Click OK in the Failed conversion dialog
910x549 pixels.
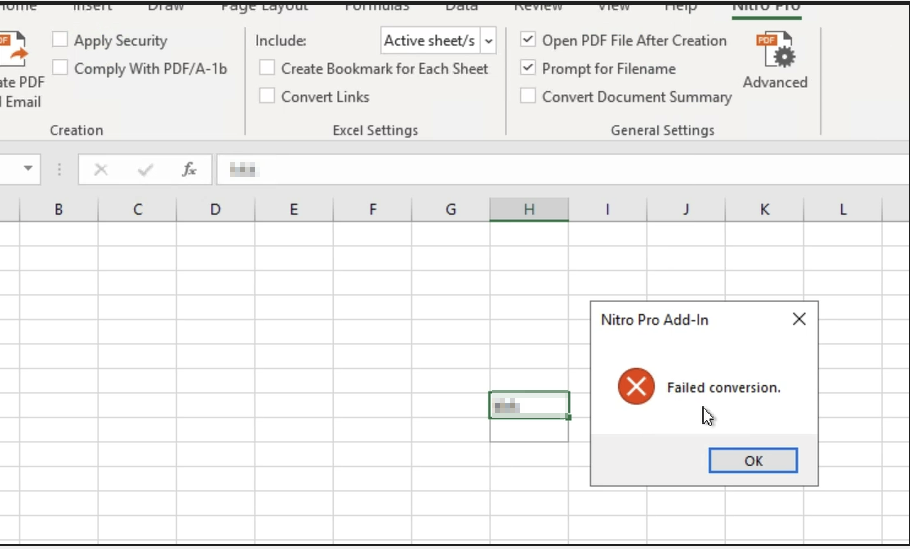click(x=753, y=460)
